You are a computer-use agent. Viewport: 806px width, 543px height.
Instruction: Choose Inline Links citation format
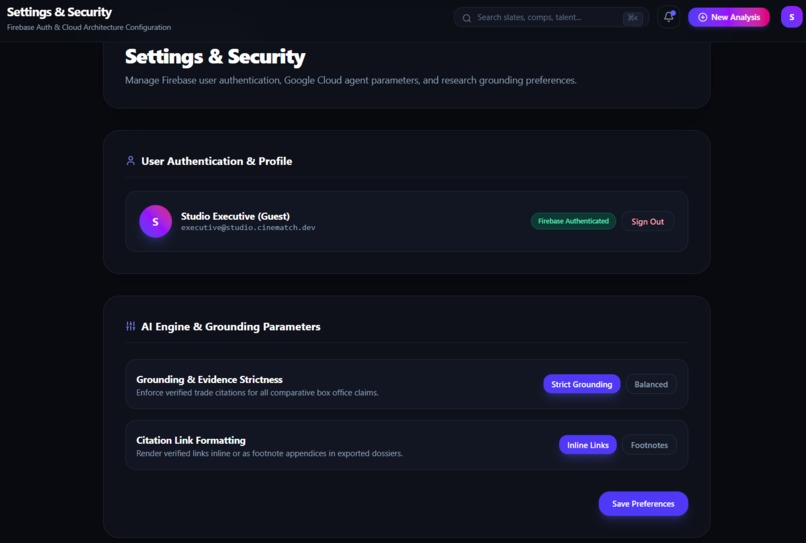[588, 445]
